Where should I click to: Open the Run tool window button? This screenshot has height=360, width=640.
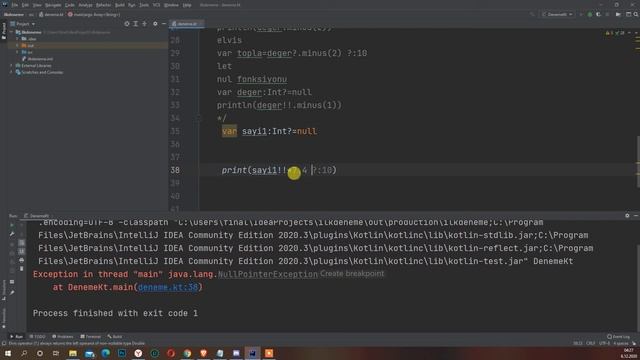click(16, 337)
